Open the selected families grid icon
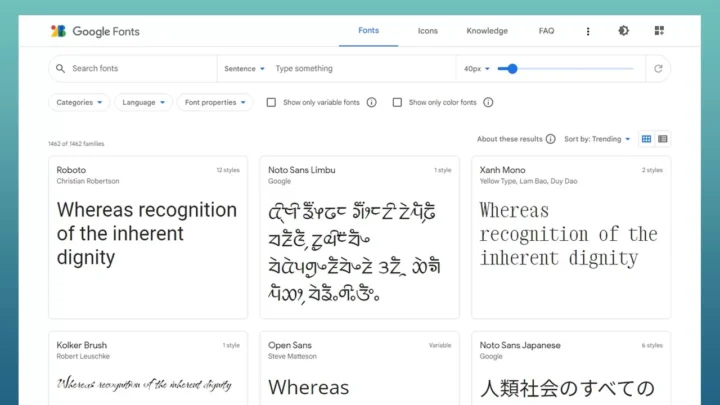 click(659, 31)
